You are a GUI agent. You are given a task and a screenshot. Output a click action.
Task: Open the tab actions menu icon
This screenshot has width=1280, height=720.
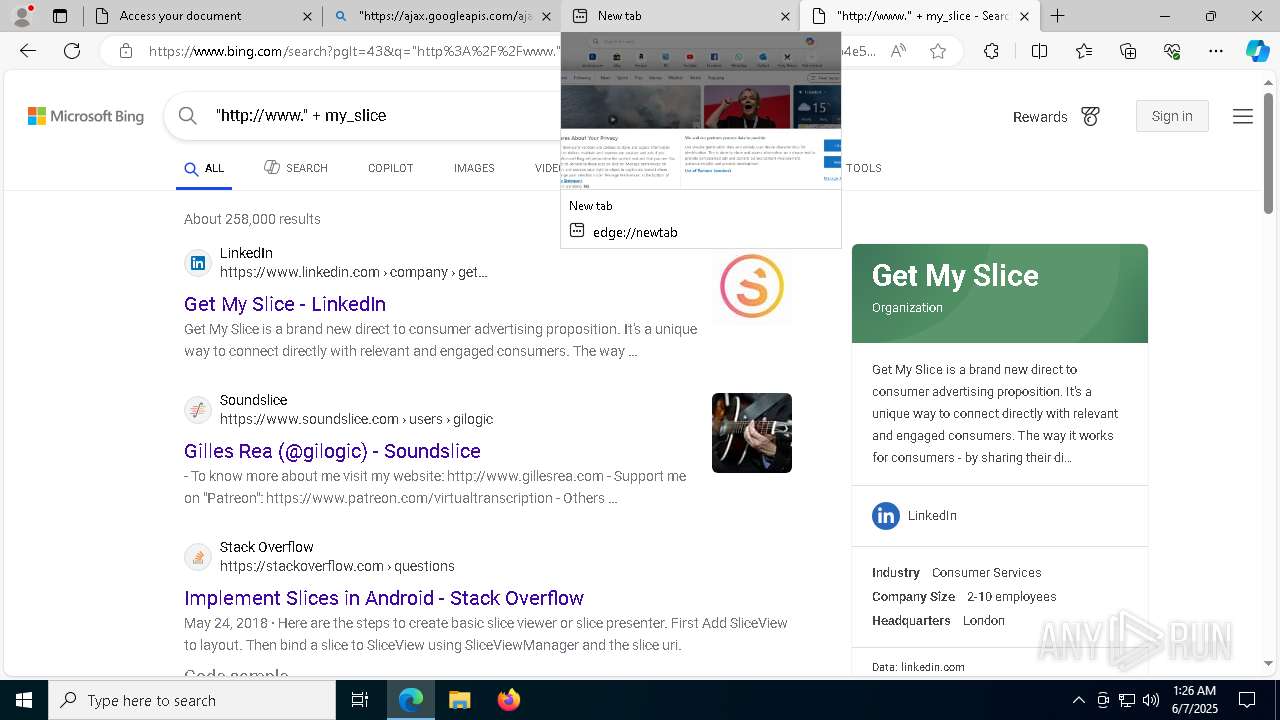pos(60,16)
